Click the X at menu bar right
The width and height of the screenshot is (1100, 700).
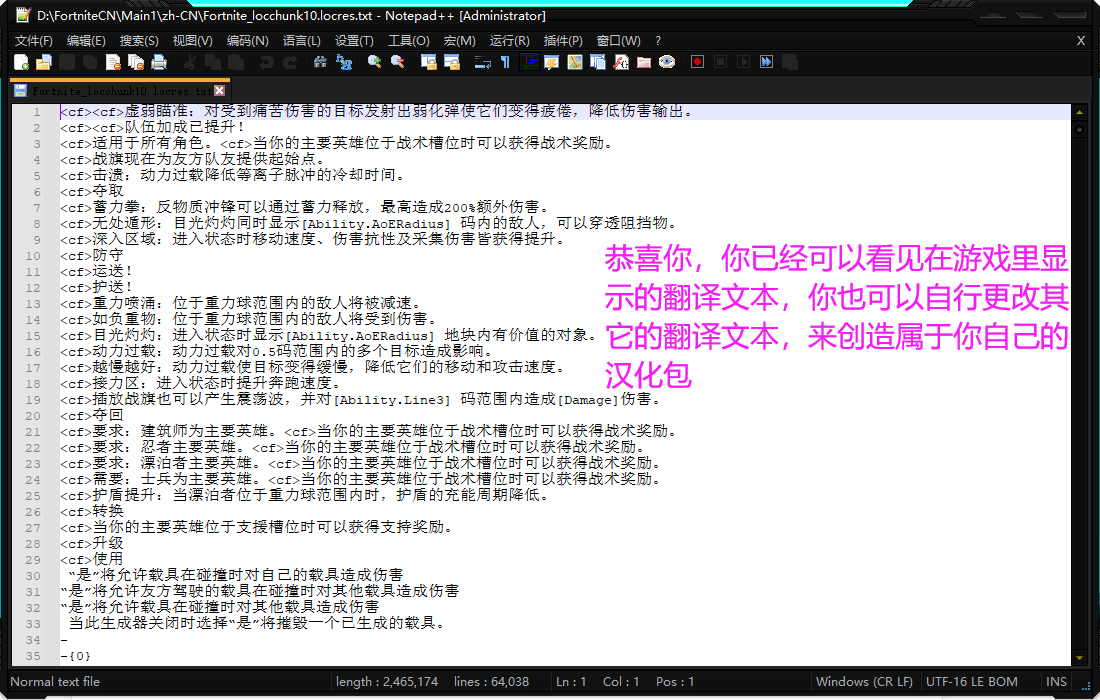point(1080,41)
